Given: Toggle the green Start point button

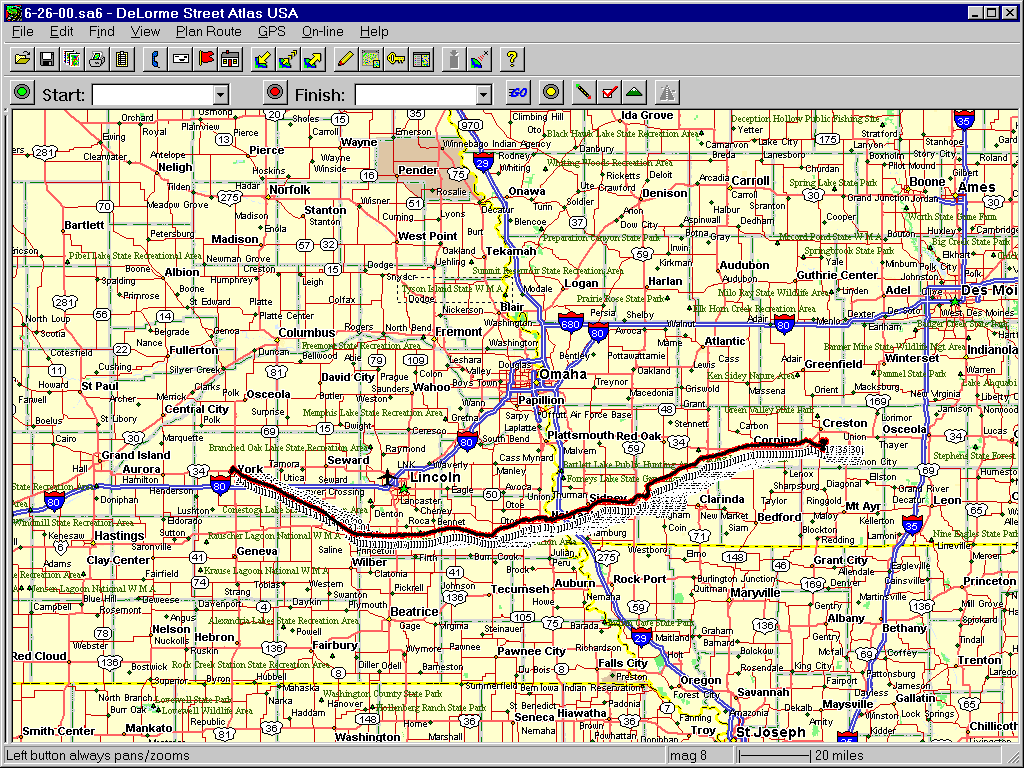Looking at the screenshot, I should [22, 93].
